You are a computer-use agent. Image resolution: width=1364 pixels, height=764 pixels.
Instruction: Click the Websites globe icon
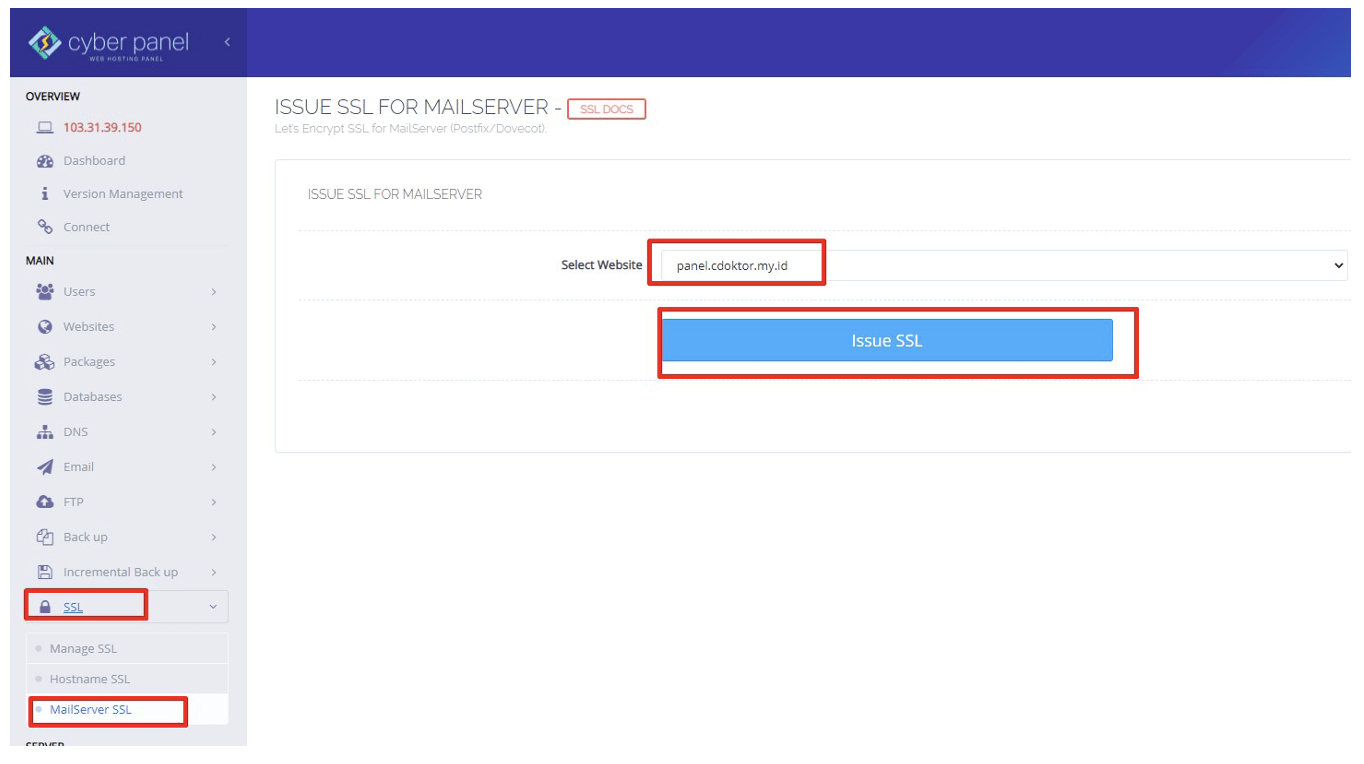(44, 326)
